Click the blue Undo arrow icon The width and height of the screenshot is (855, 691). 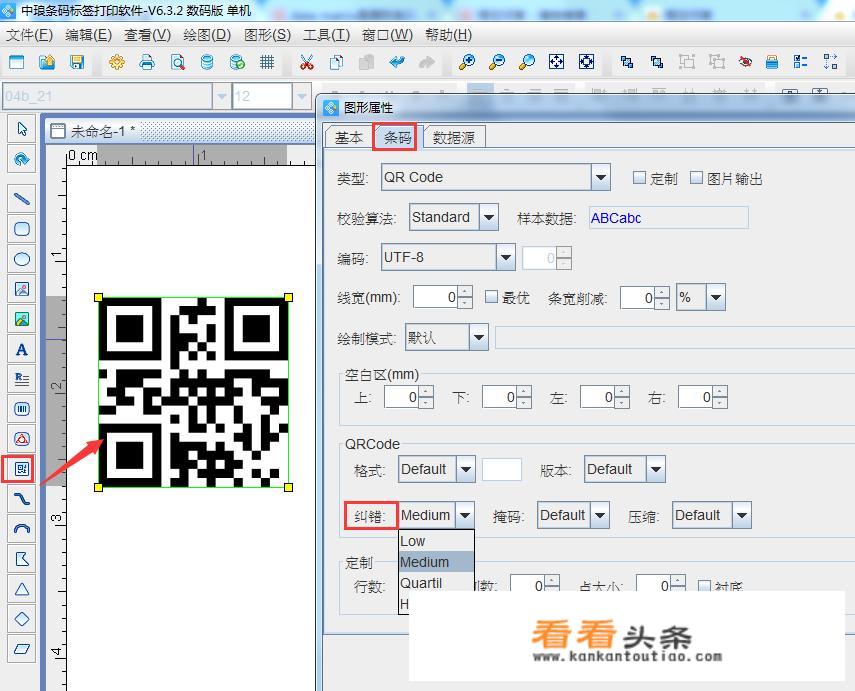(x=397, y=62)
